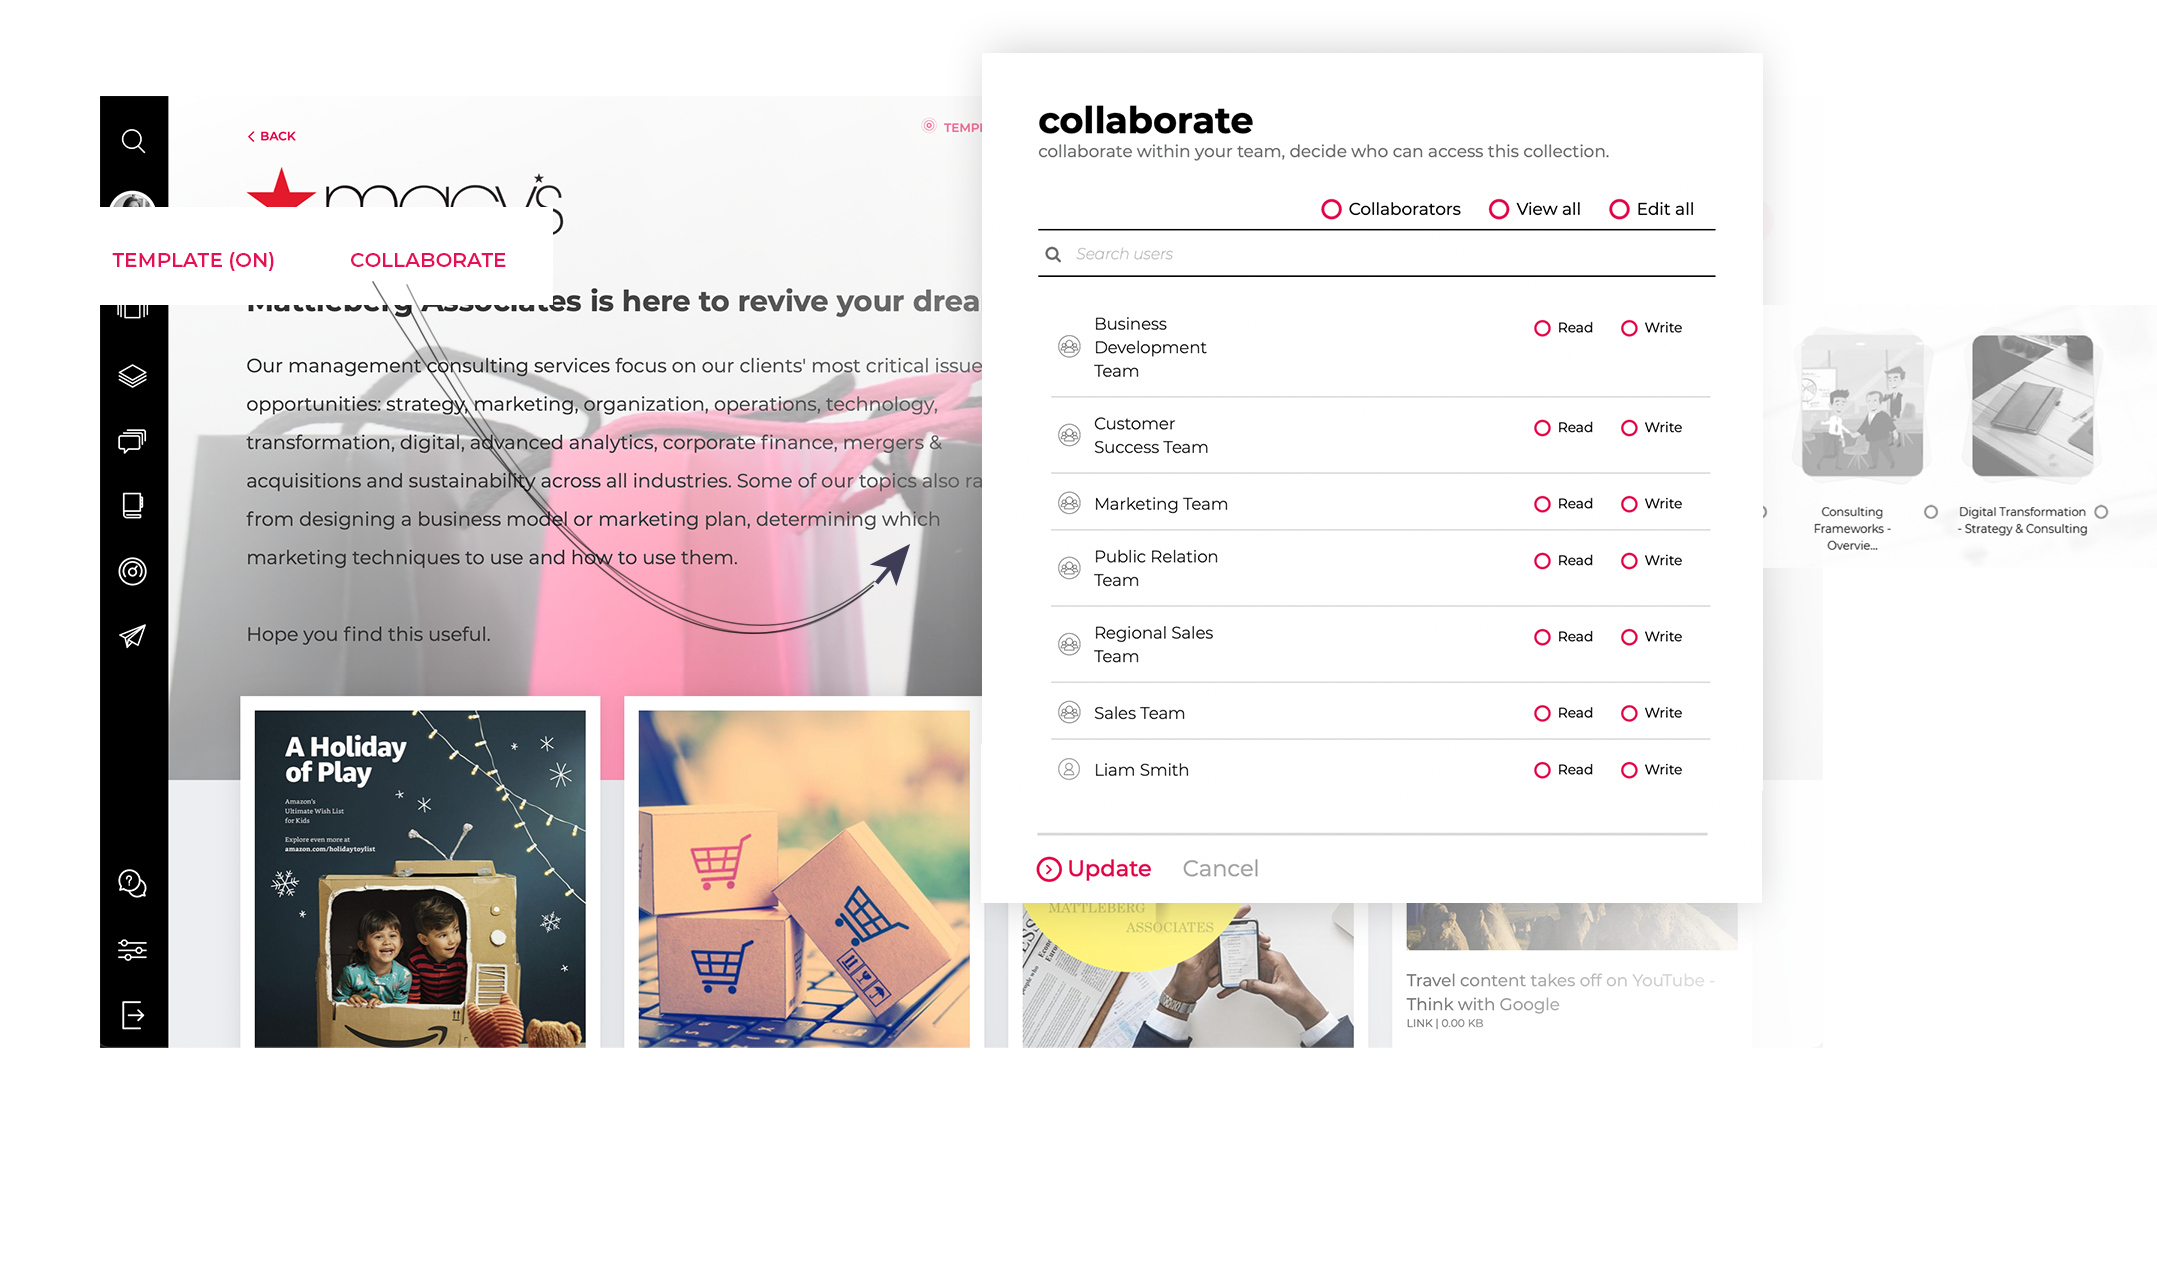Click the layers/stack icon in sidebar
This screenshot has width=2157, height=1266.
pyautogui.click(x=134, y=372)
